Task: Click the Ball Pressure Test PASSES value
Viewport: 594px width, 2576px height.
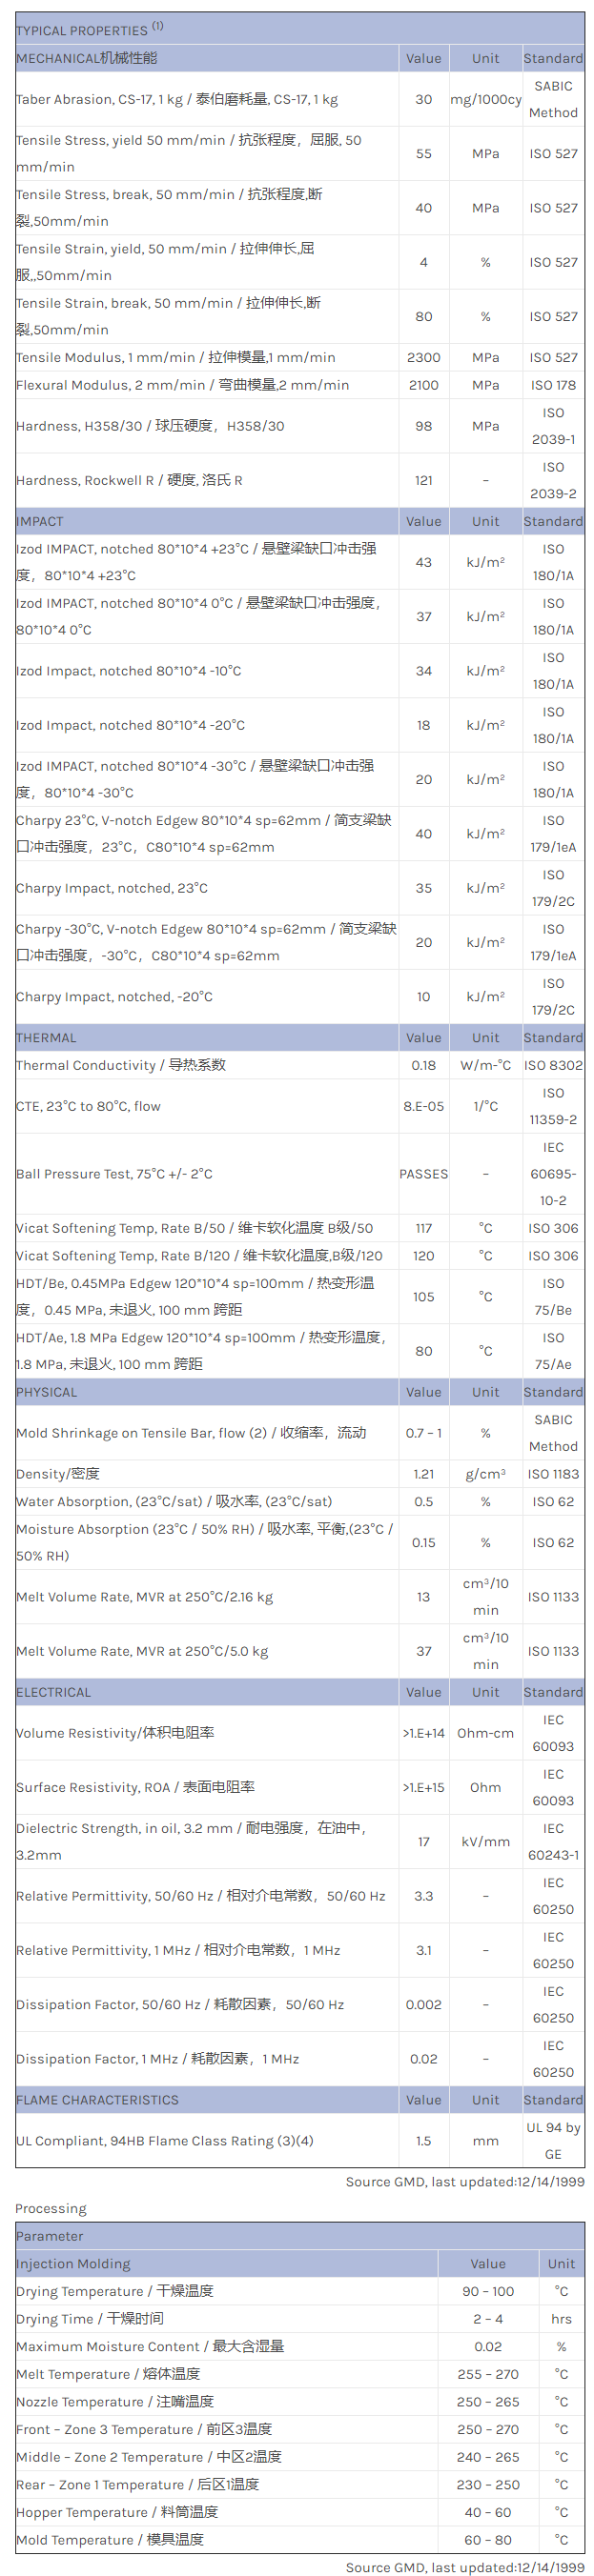Action: (x=423, y=1174)
